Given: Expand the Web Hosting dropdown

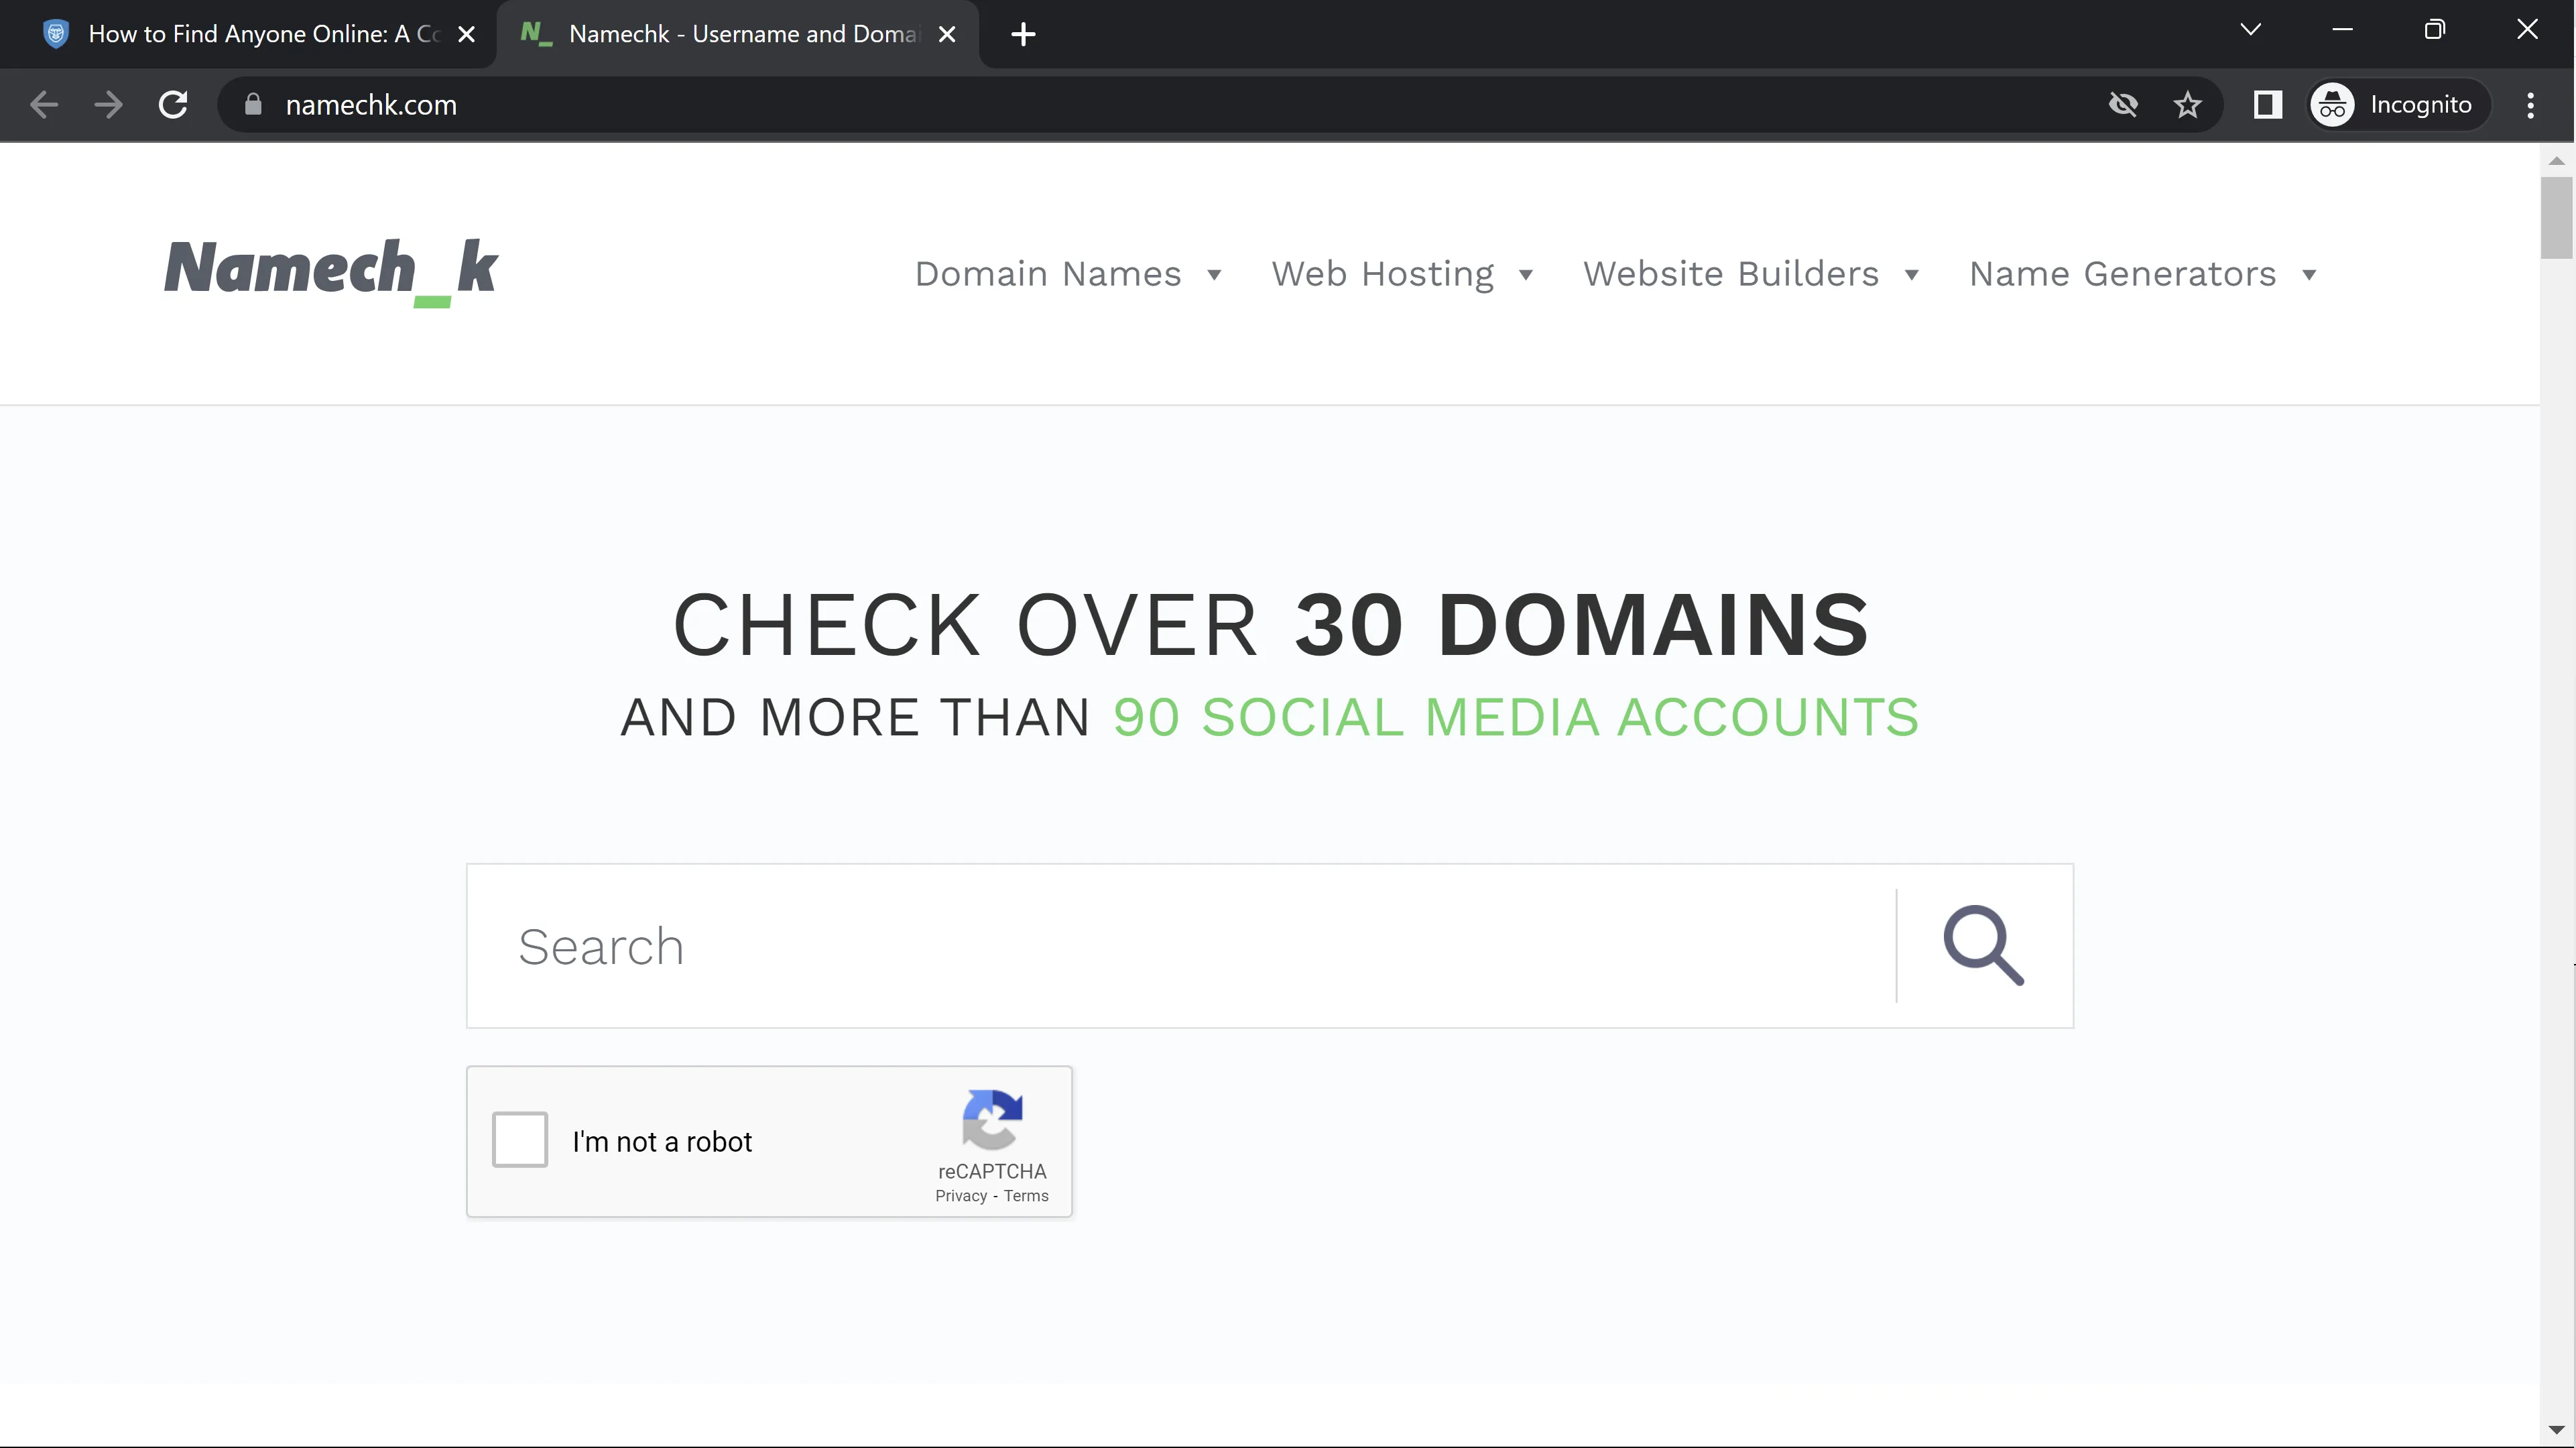Looking at the screenshot, I should pos(1401,274).
